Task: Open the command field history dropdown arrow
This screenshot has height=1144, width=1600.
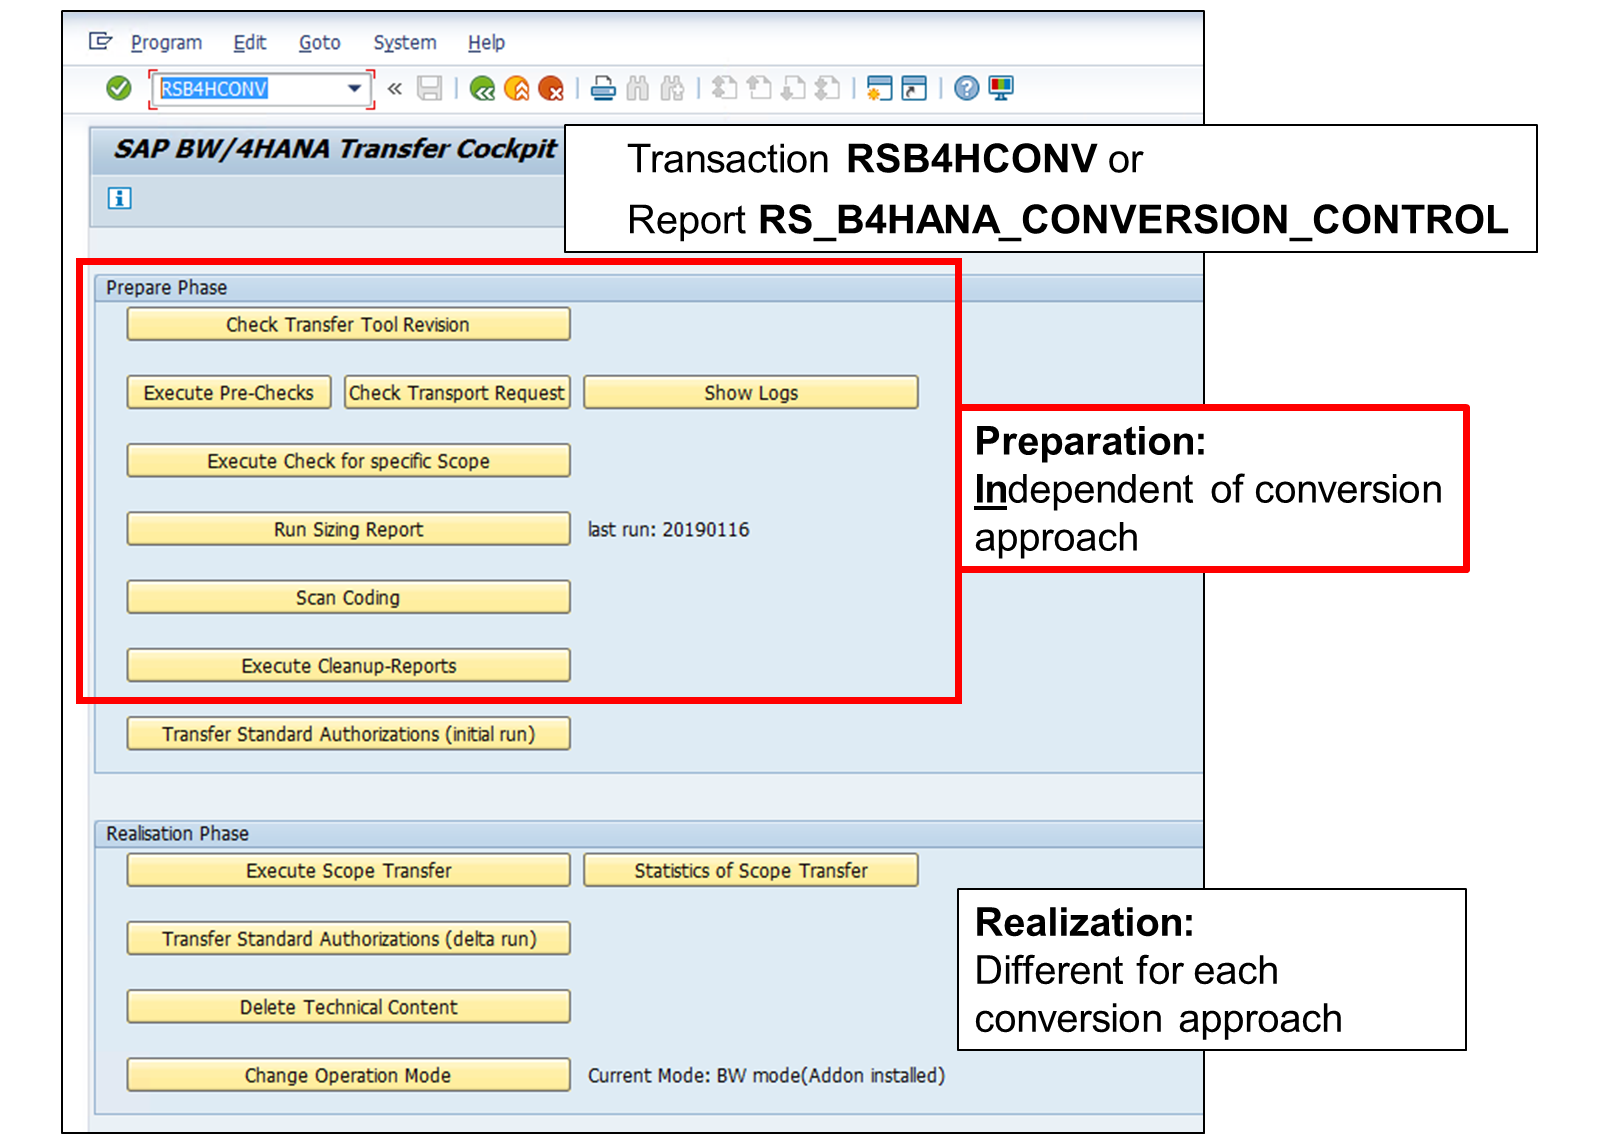Action: [354, 88]
